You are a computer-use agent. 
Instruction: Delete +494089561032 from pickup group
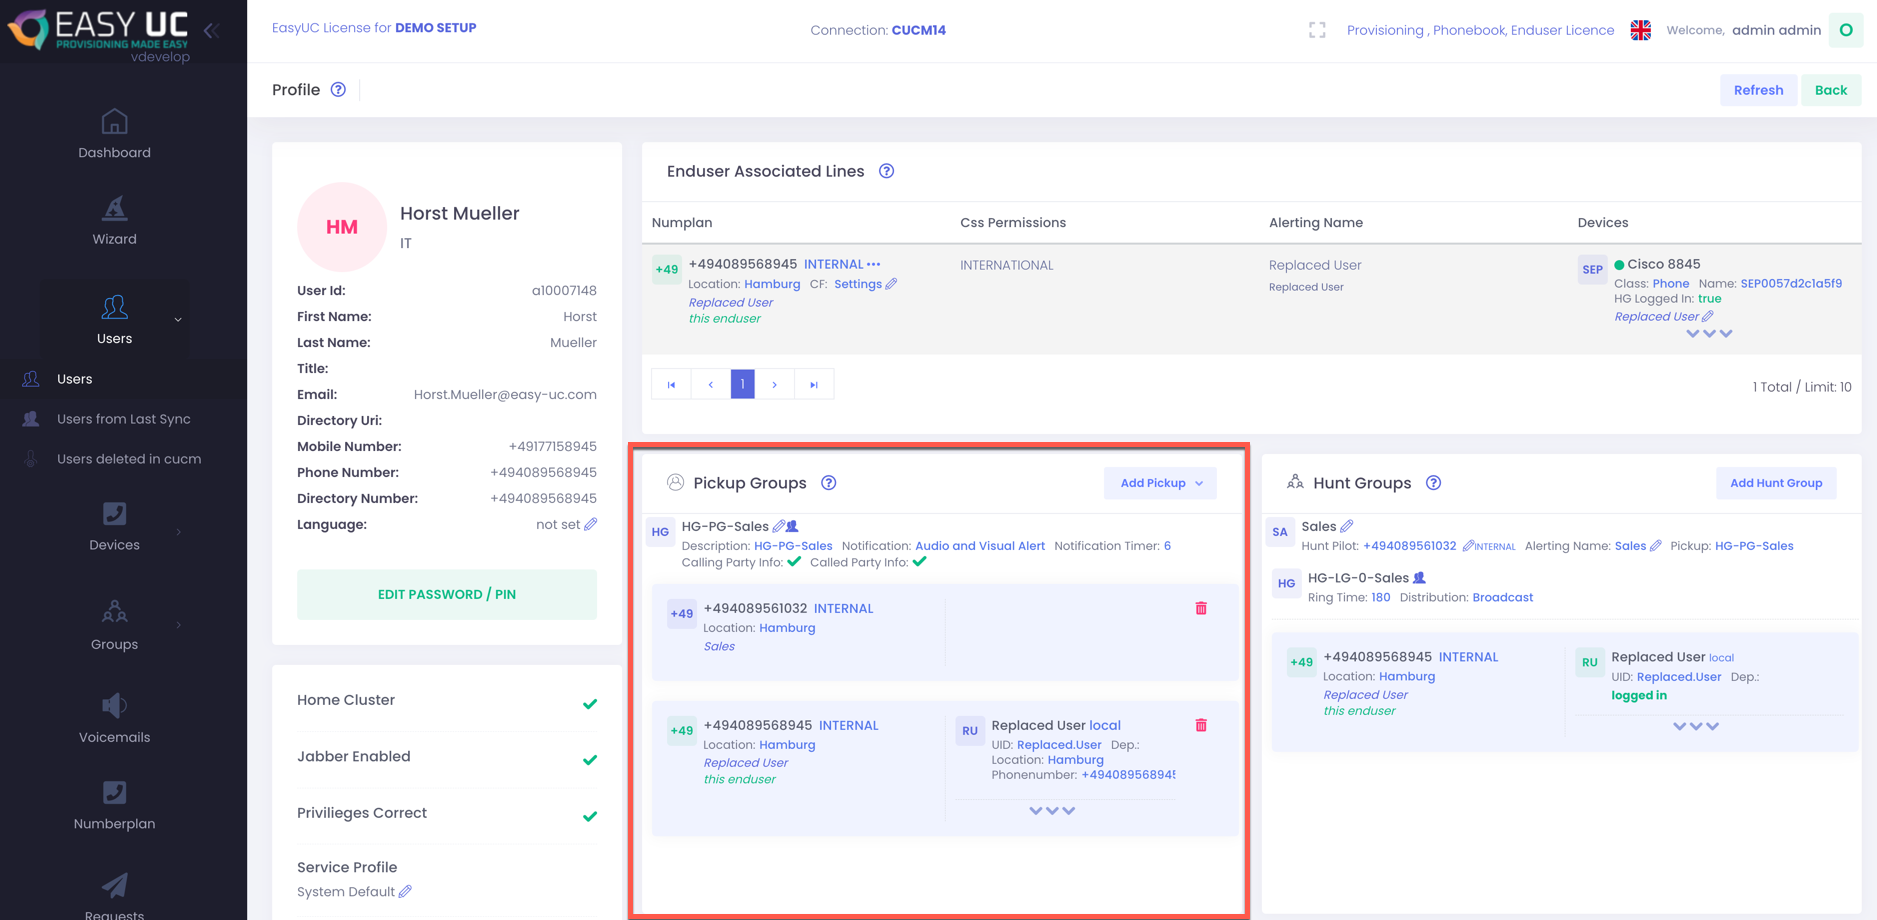pos(1201,608)
